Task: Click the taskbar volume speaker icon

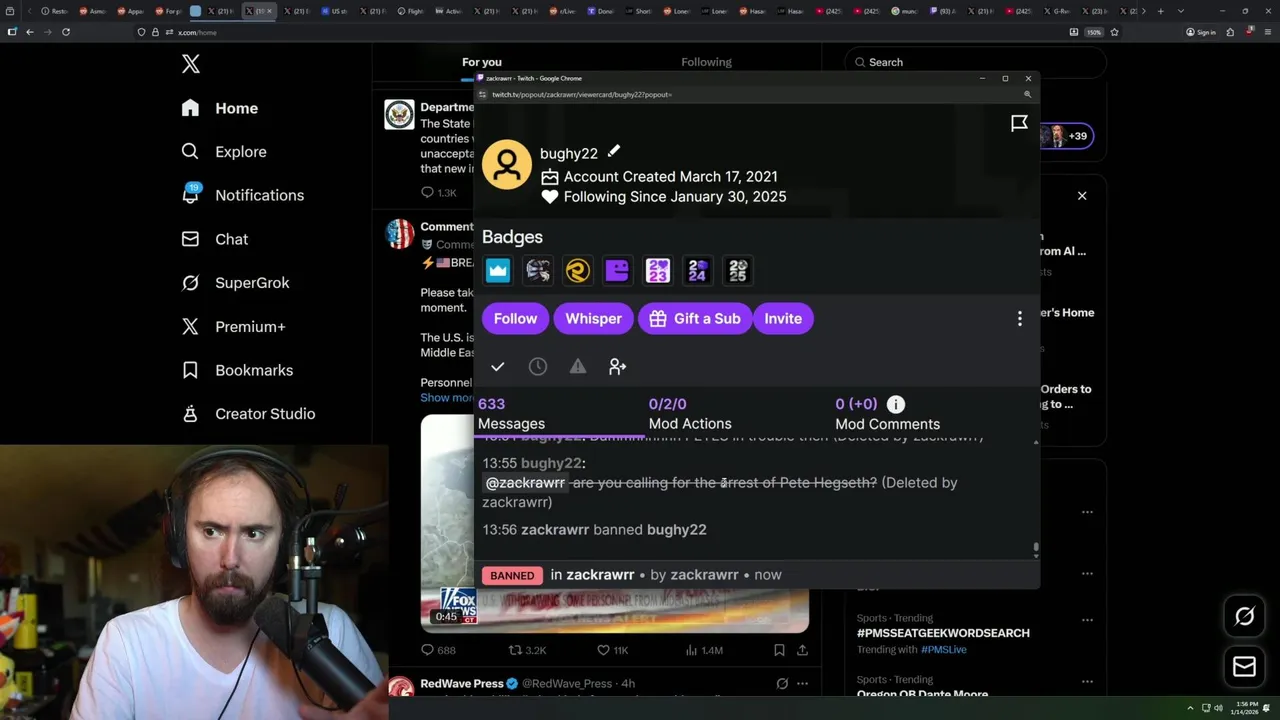Action: click(1218, 708)
